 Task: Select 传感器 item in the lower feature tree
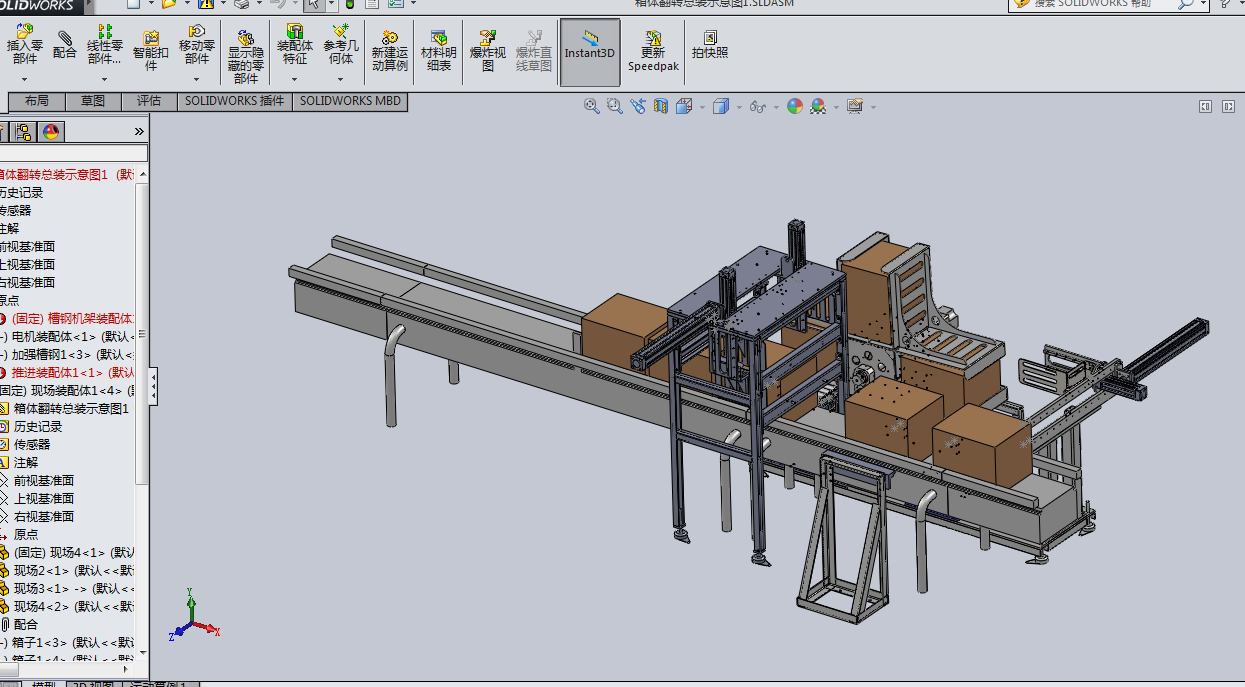pos(31,444)
